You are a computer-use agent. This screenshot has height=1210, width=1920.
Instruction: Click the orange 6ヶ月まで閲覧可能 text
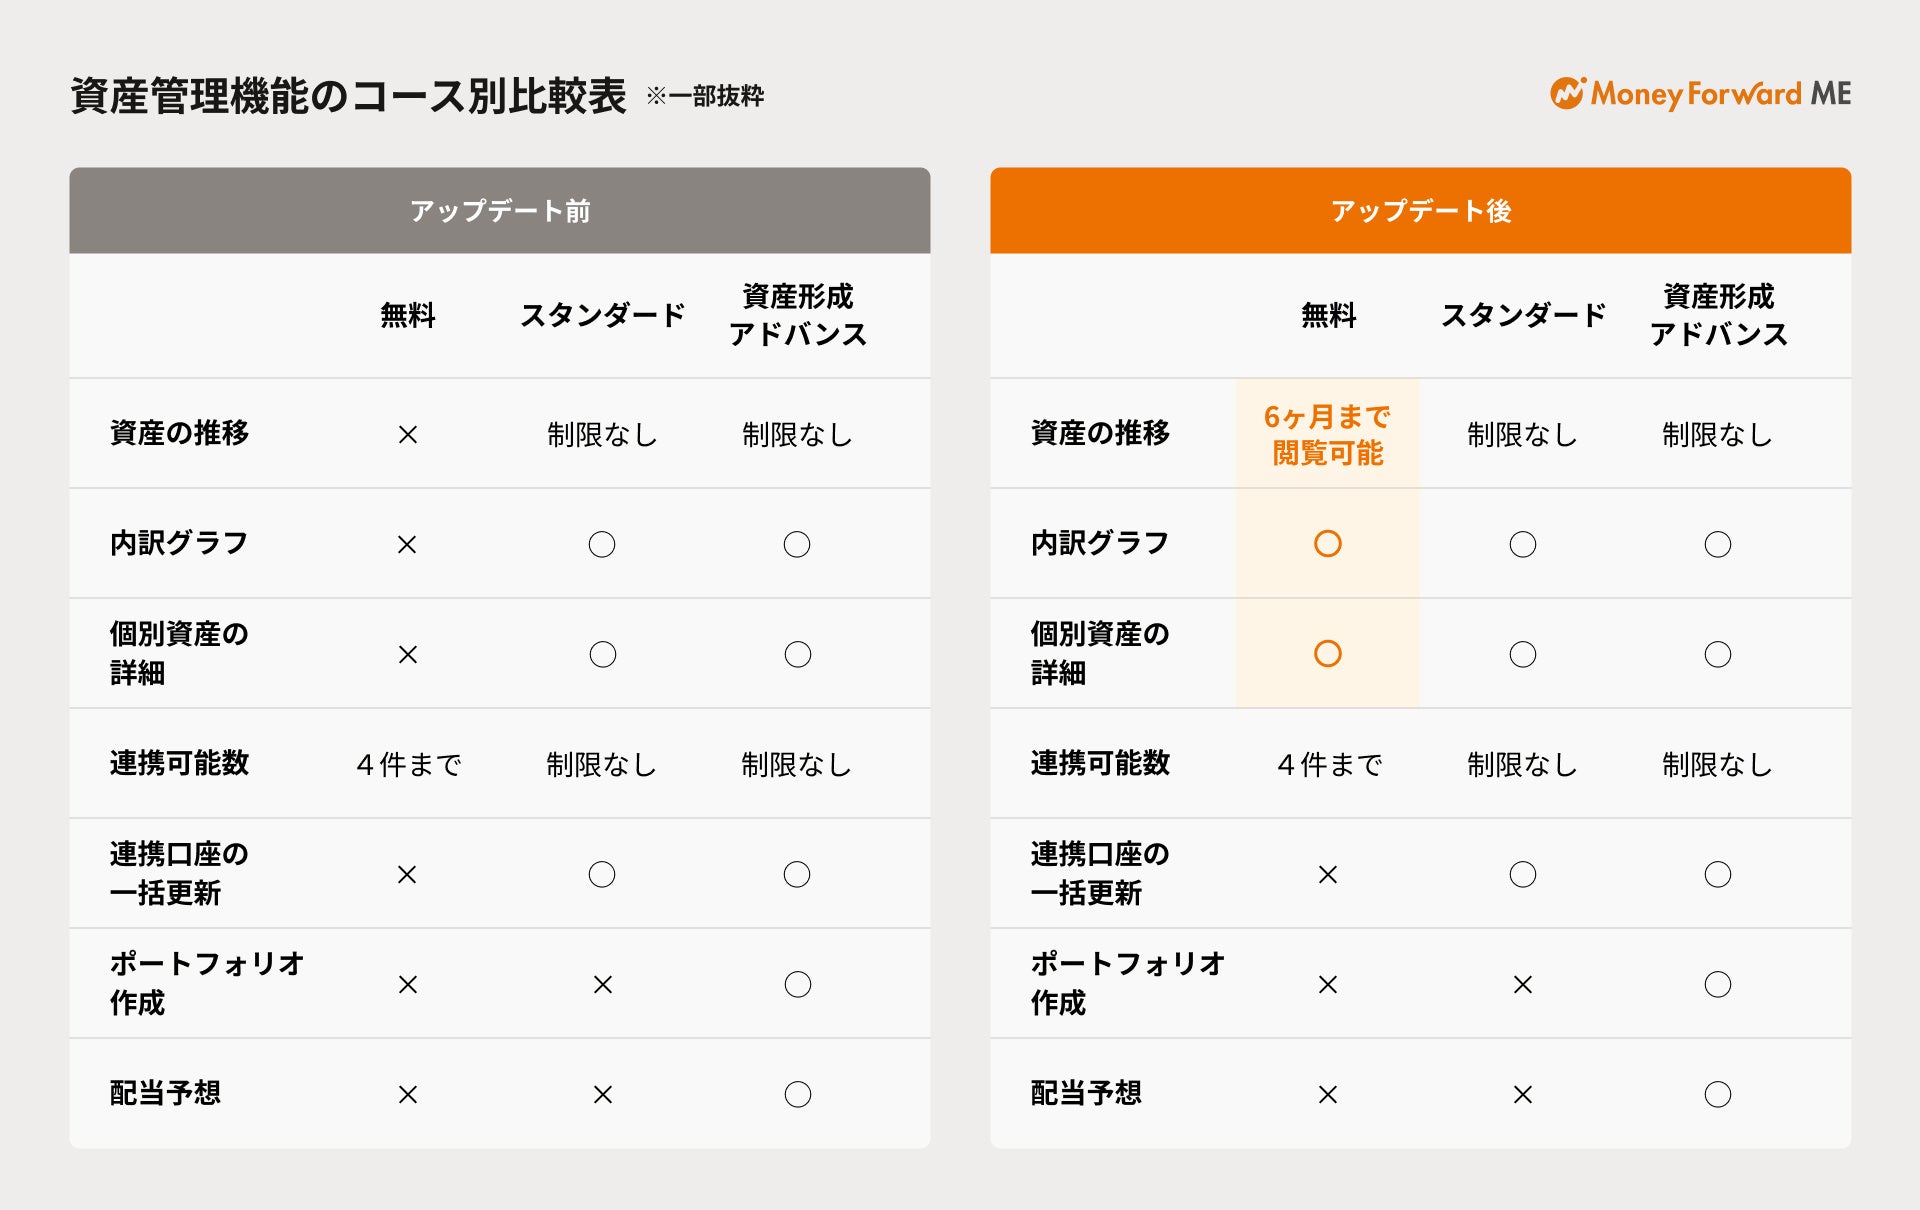click(1327, 434)
